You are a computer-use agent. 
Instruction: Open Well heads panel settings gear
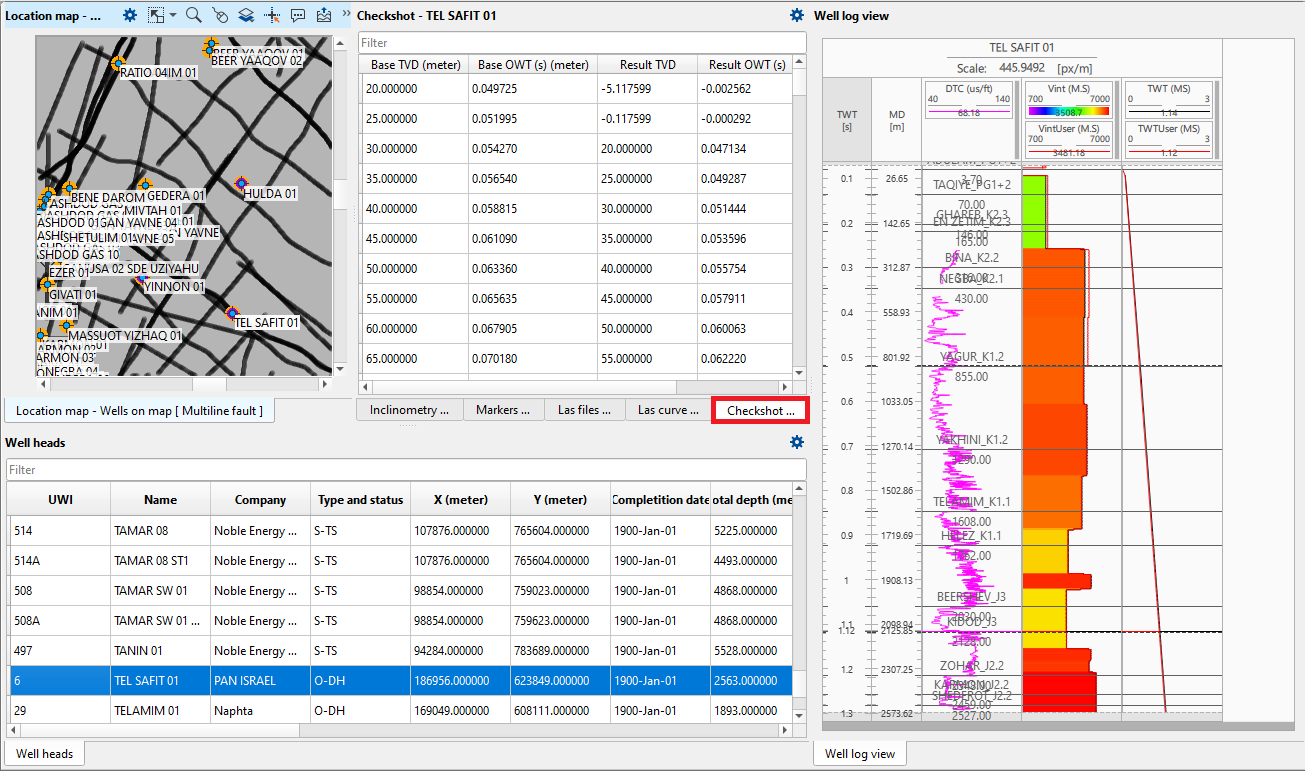796,442
